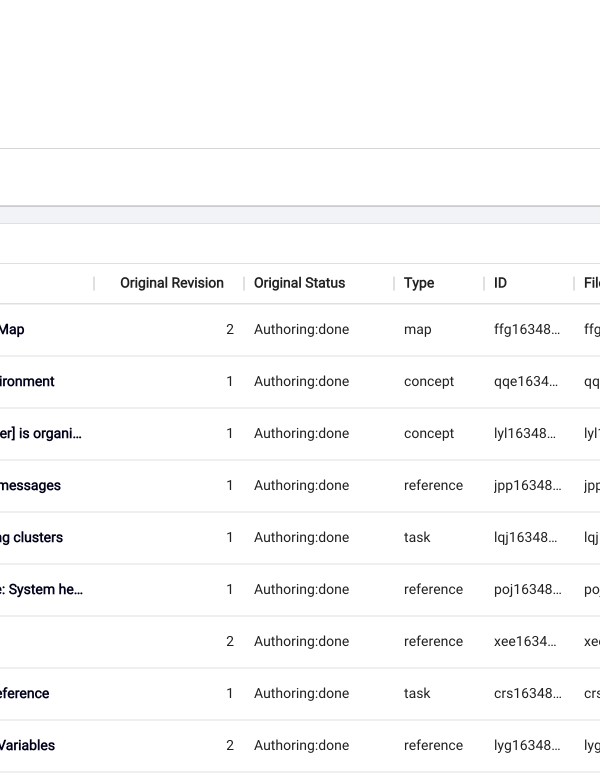Click 'reference' type in poj16348 row
600x774 pixels.
click(x=433, y=589)
